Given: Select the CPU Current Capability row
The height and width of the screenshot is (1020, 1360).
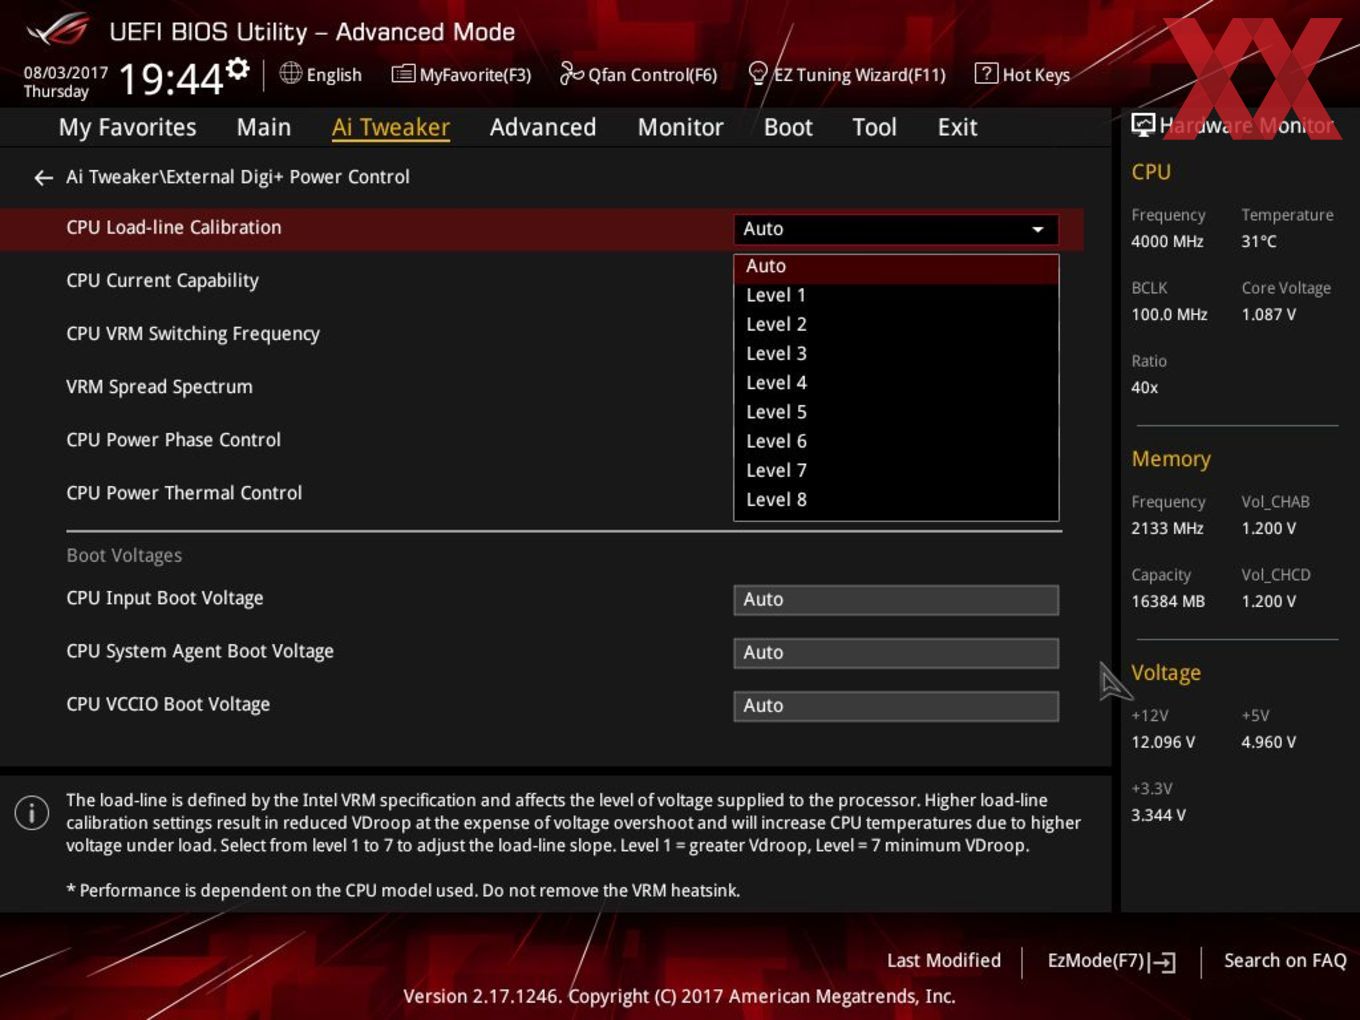Looking at the screenshot, I should click(x=162, y=281).
